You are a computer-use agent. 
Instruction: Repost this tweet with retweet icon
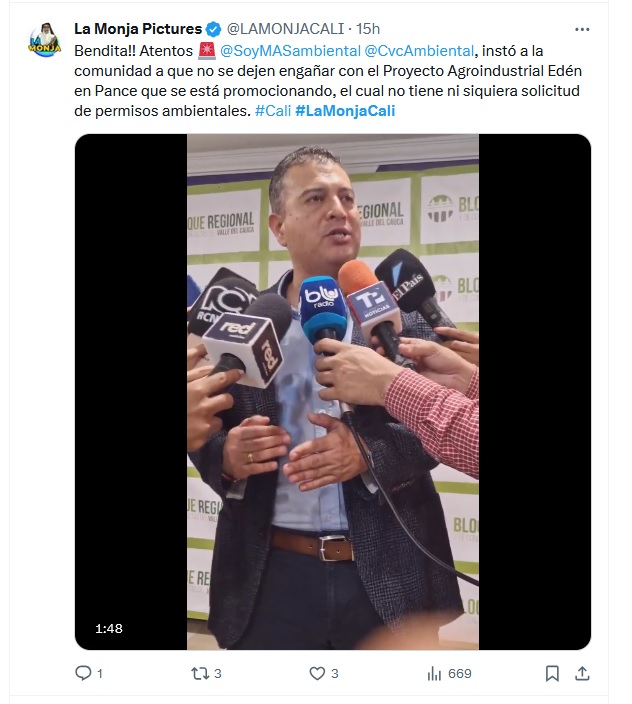coord(200,673)
